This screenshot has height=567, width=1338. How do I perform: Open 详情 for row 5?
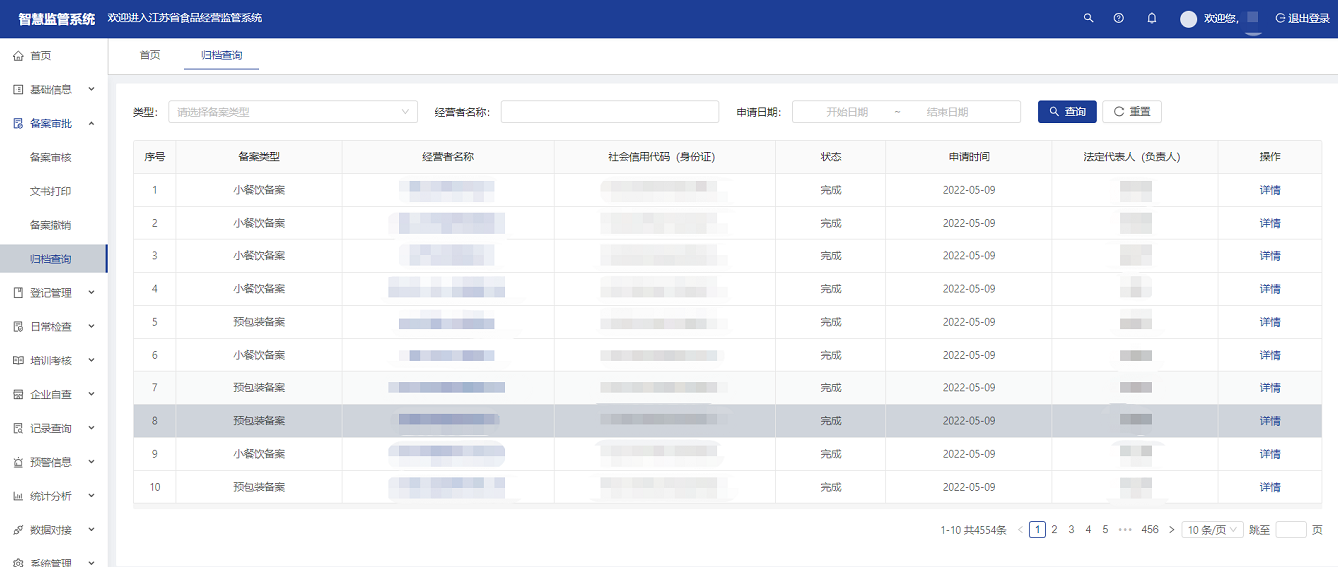[x=1269, y=322]
